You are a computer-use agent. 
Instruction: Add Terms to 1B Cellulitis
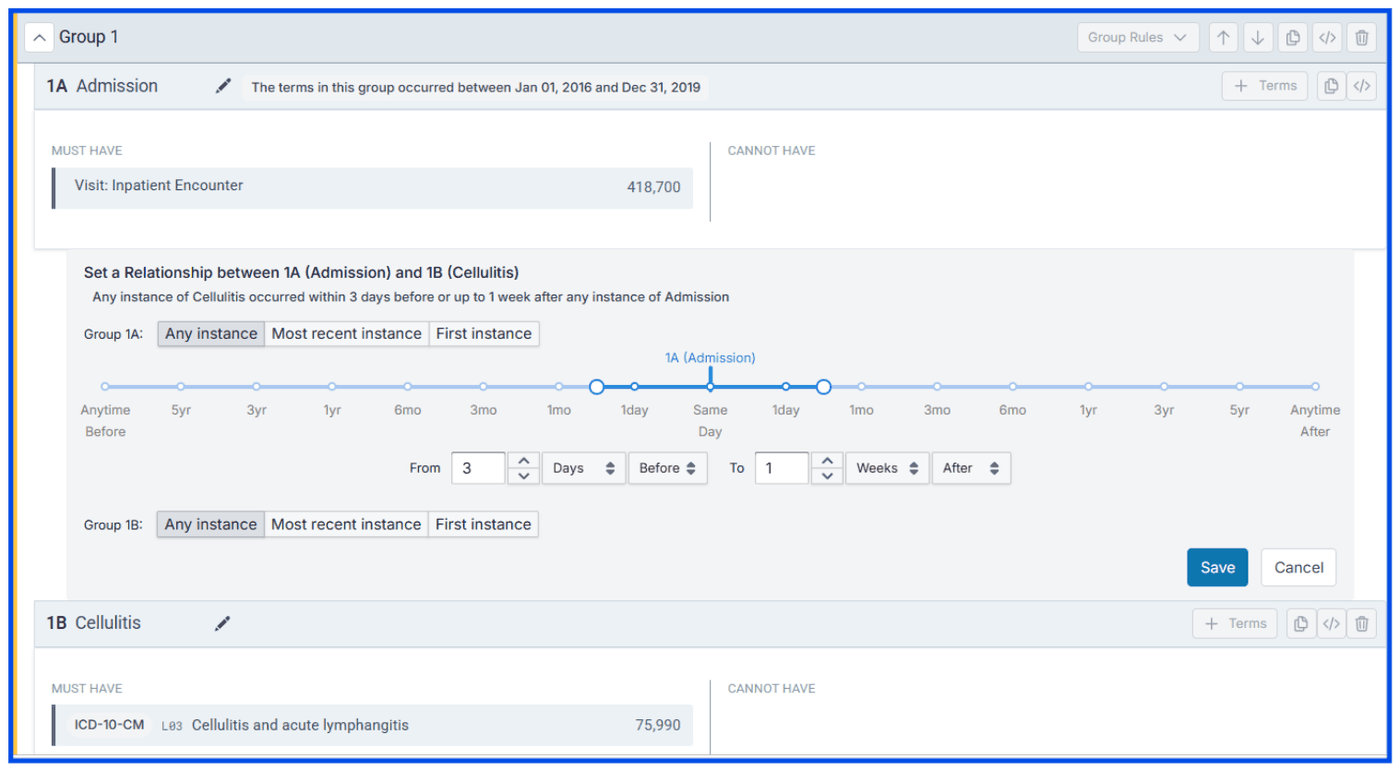pyautogui.click(x=1235, y=624)
